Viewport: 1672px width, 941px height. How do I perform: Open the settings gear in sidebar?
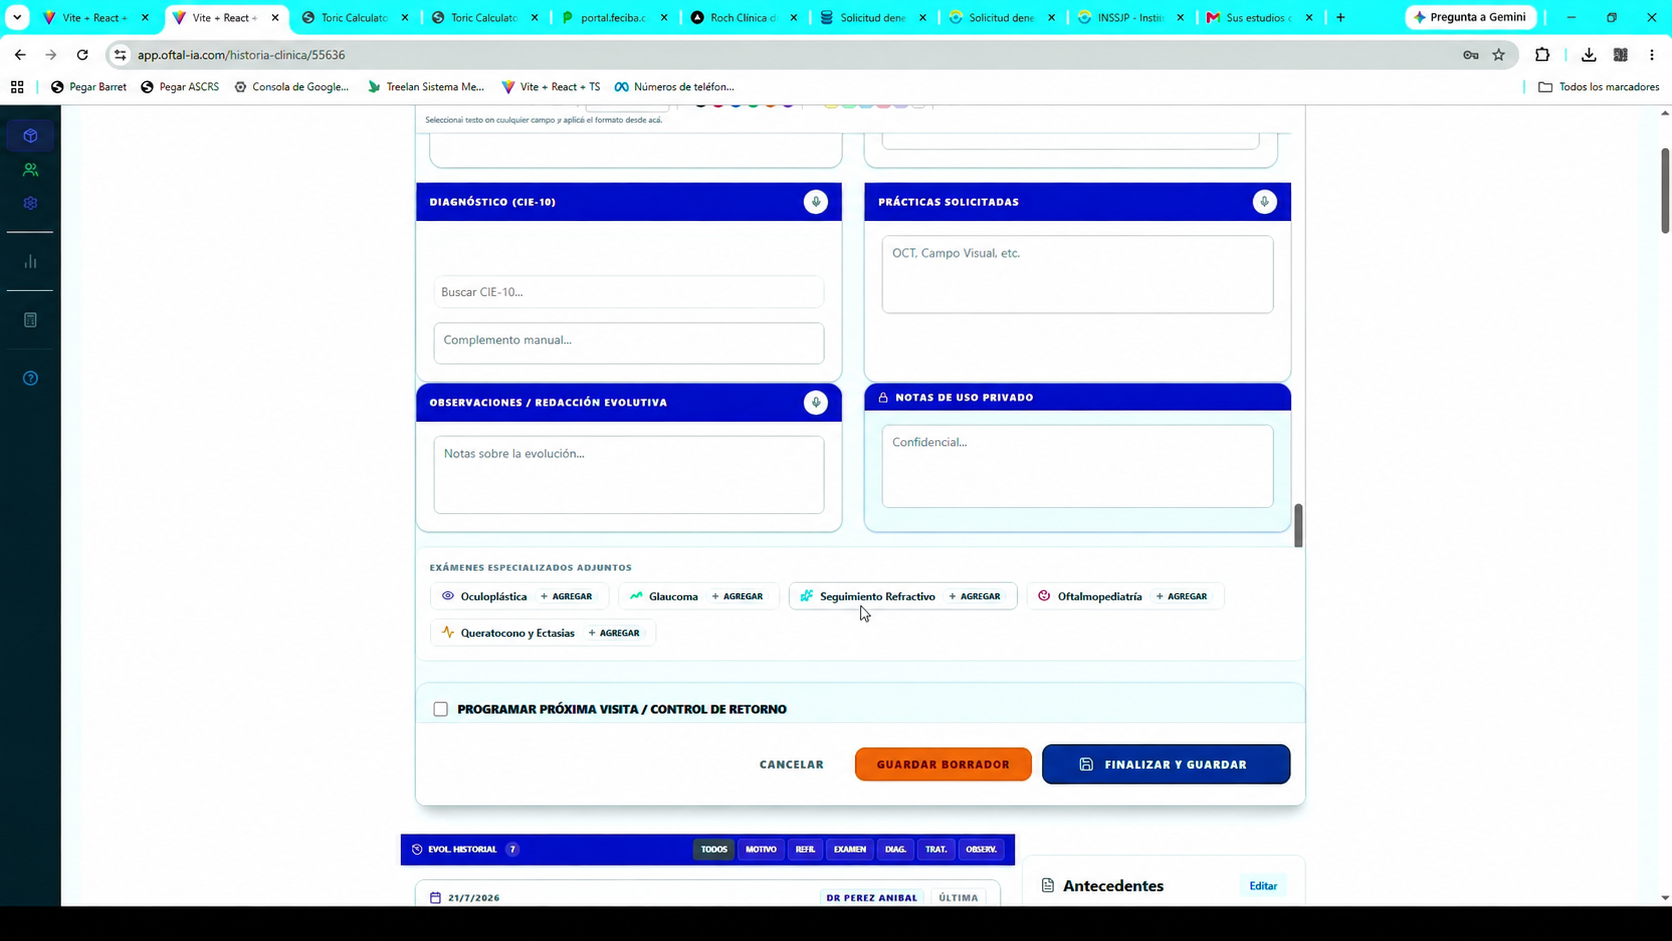[30, 203]
